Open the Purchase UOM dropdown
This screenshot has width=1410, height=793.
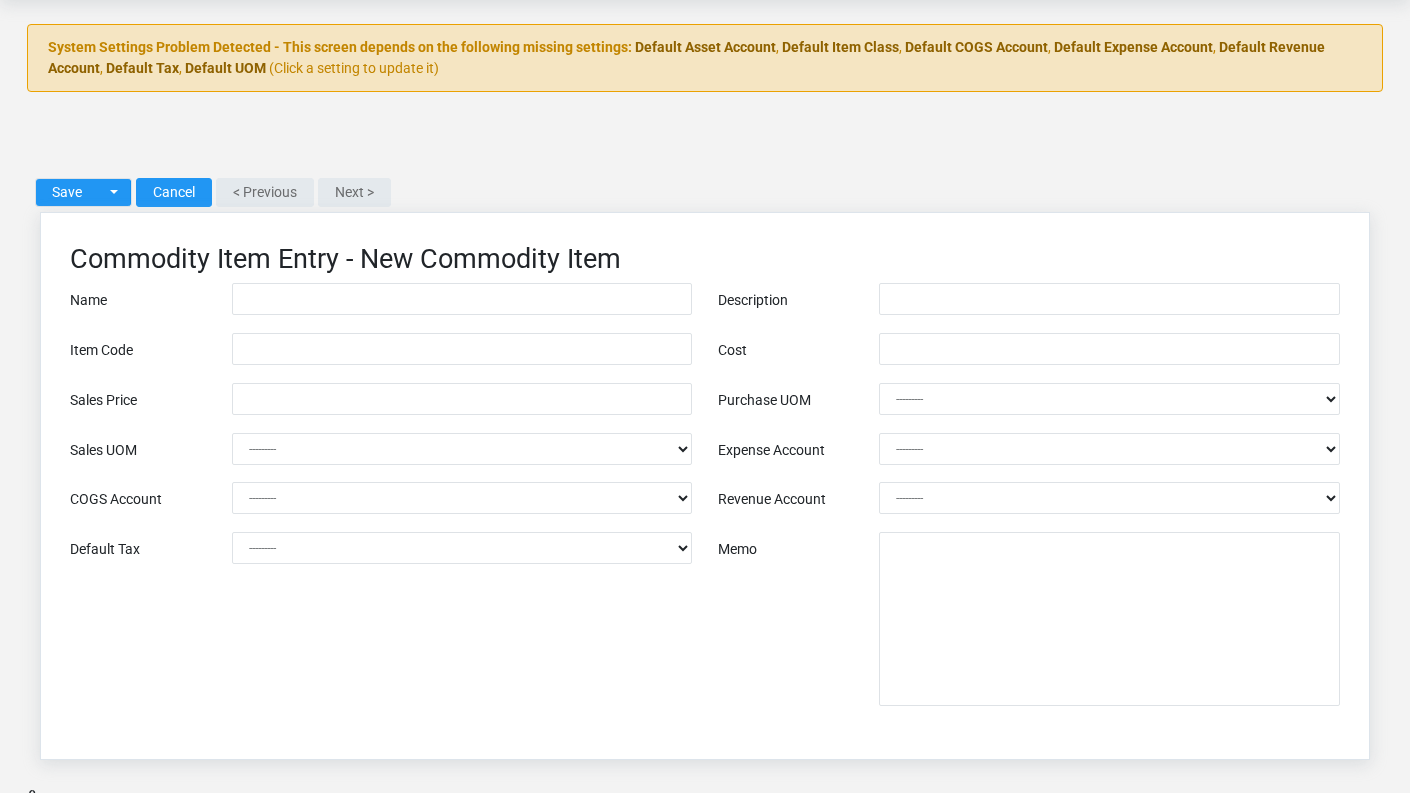[x=1109, y=399]
